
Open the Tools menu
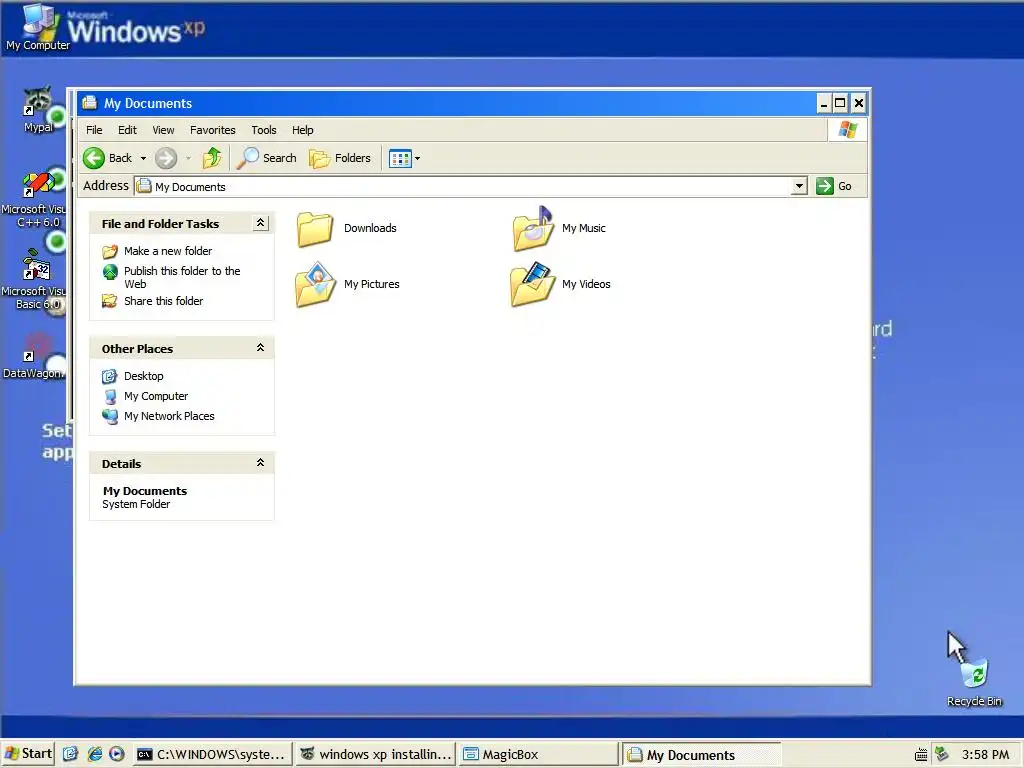[264, 130]
